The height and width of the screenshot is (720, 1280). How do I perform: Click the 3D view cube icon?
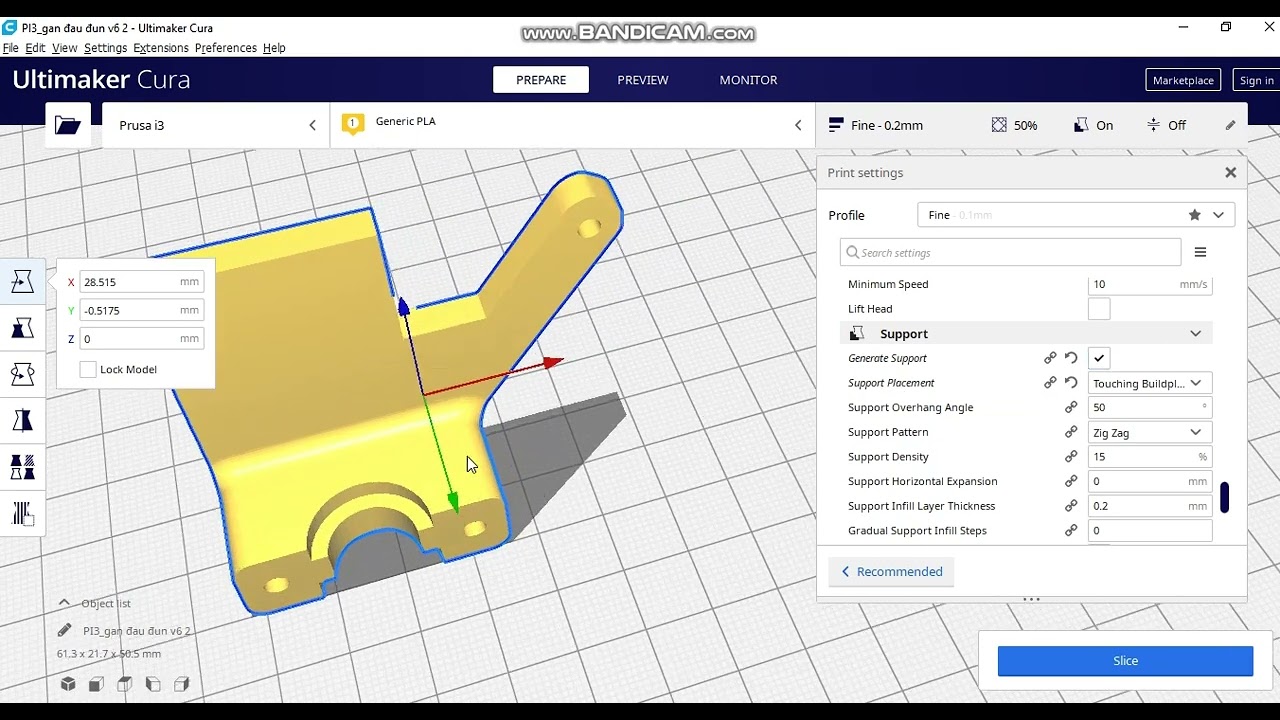point(68,684)
